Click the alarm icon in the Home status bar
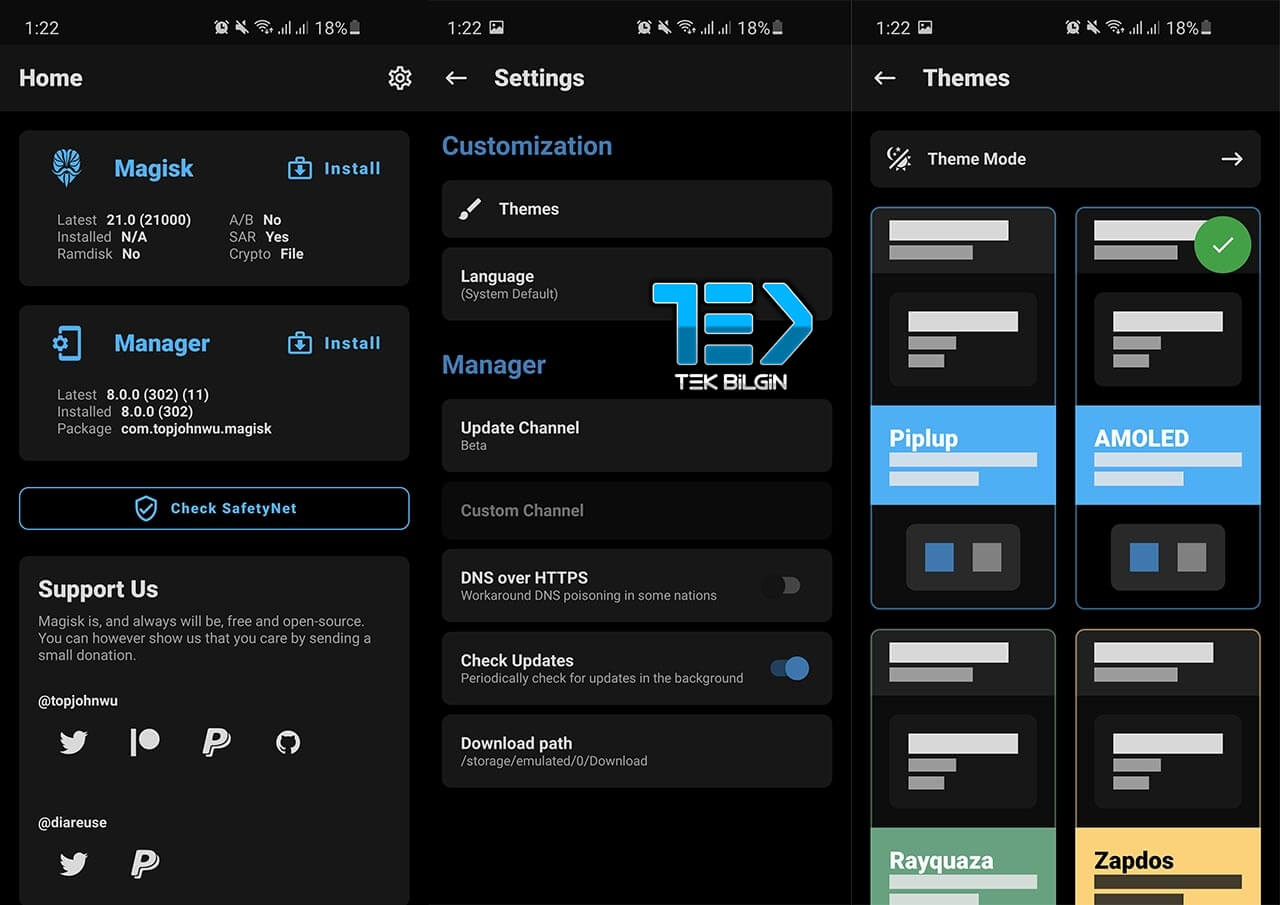This screenshot has height=905, width=1280. (221, 28)
